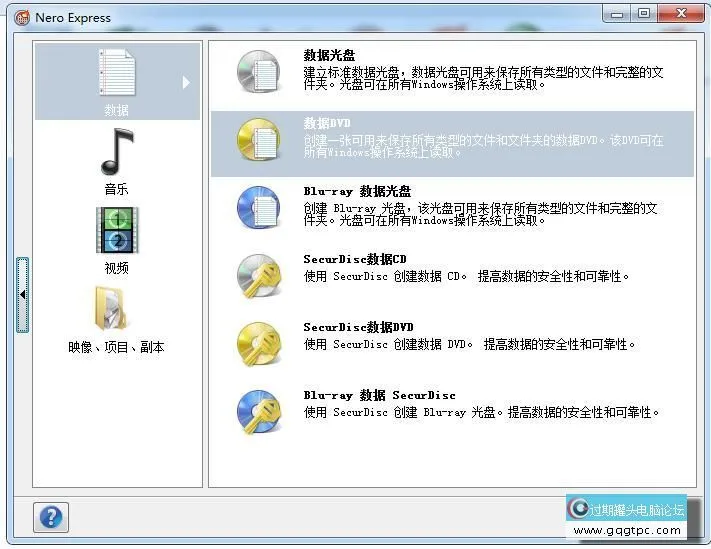Click description starting 建立标准数据光盘
This screenshot has height=549, width=711.
(x=483, y=78)
